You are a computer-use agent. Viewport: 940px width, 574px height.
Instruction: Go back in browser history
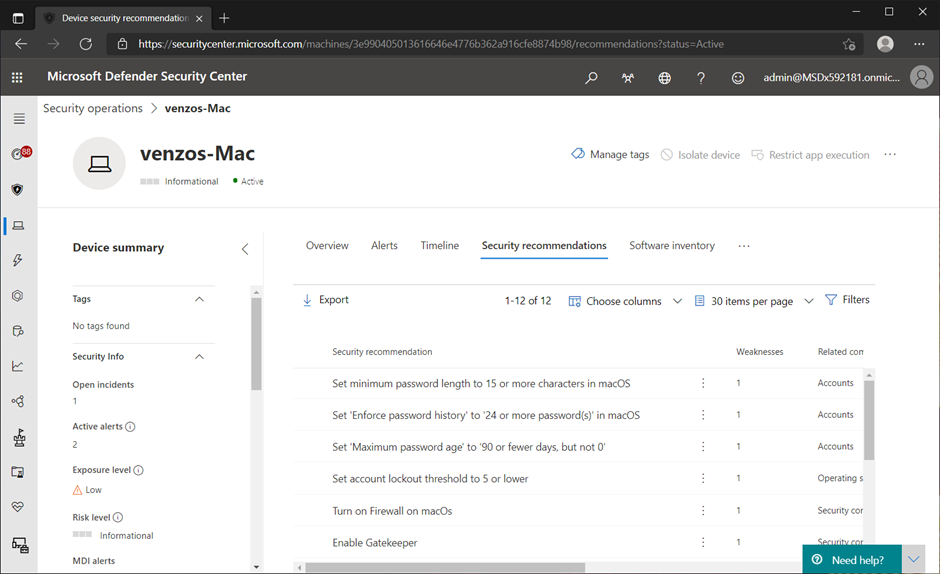(x=21, y=44)
